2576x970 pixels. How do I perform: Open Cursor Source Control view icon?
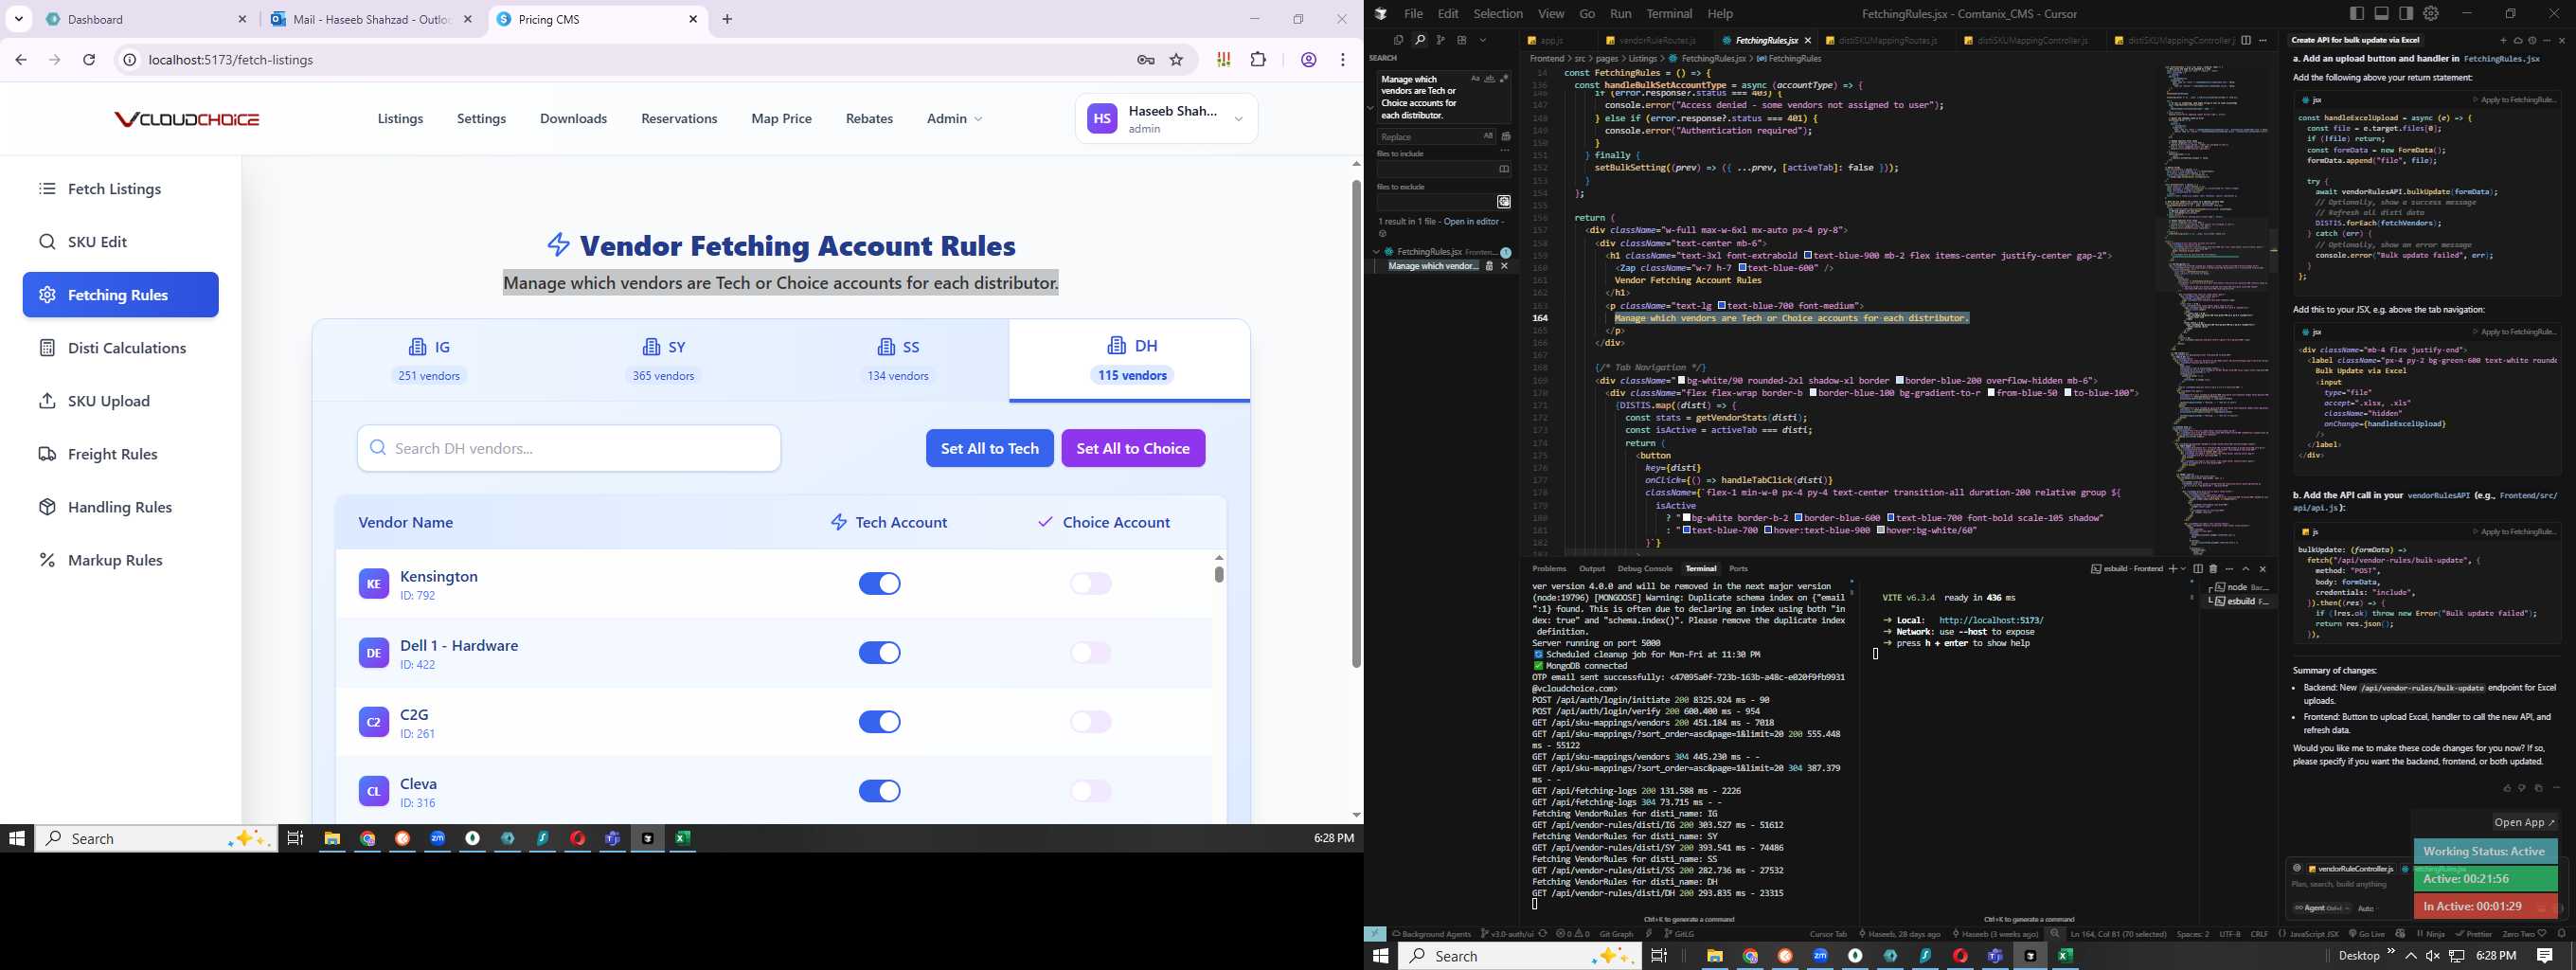[1440, 40]
